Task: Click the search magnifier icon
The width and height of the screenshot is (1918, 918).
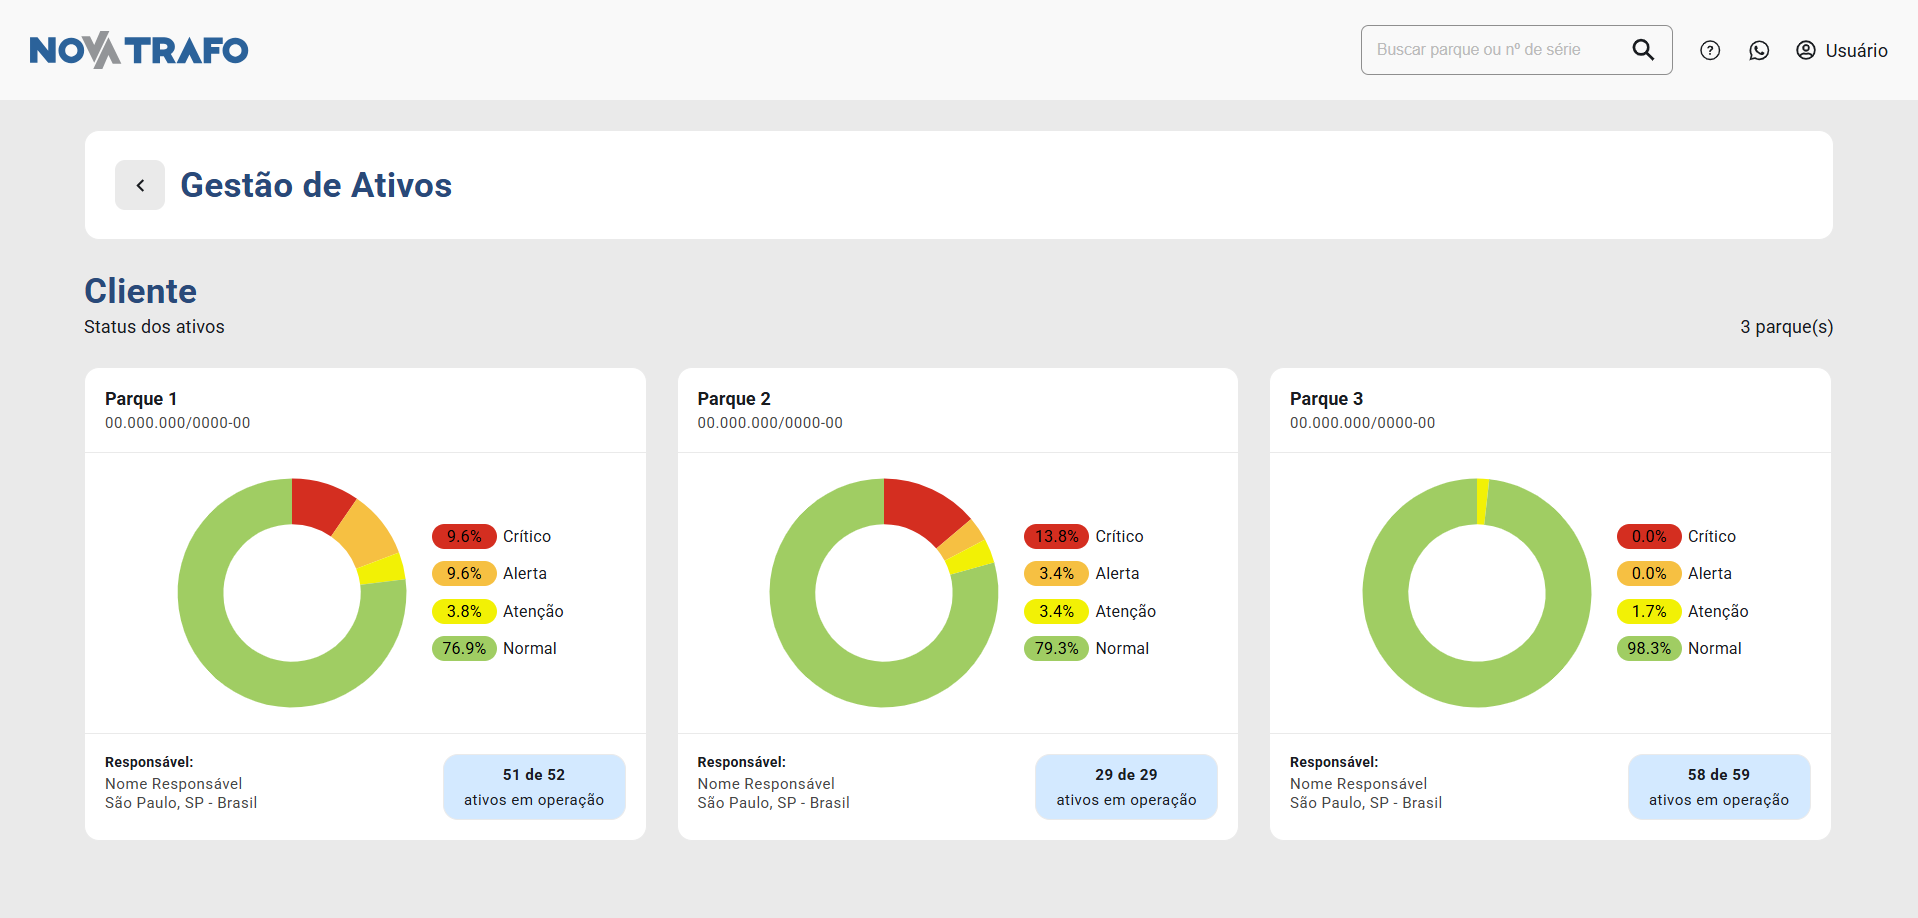Action: click(x=1643, y=50)
